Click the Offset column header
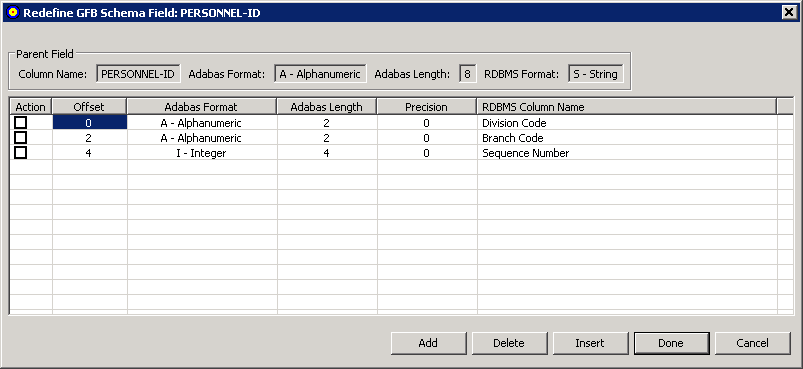The image size is (803, 369). [89, 107]
